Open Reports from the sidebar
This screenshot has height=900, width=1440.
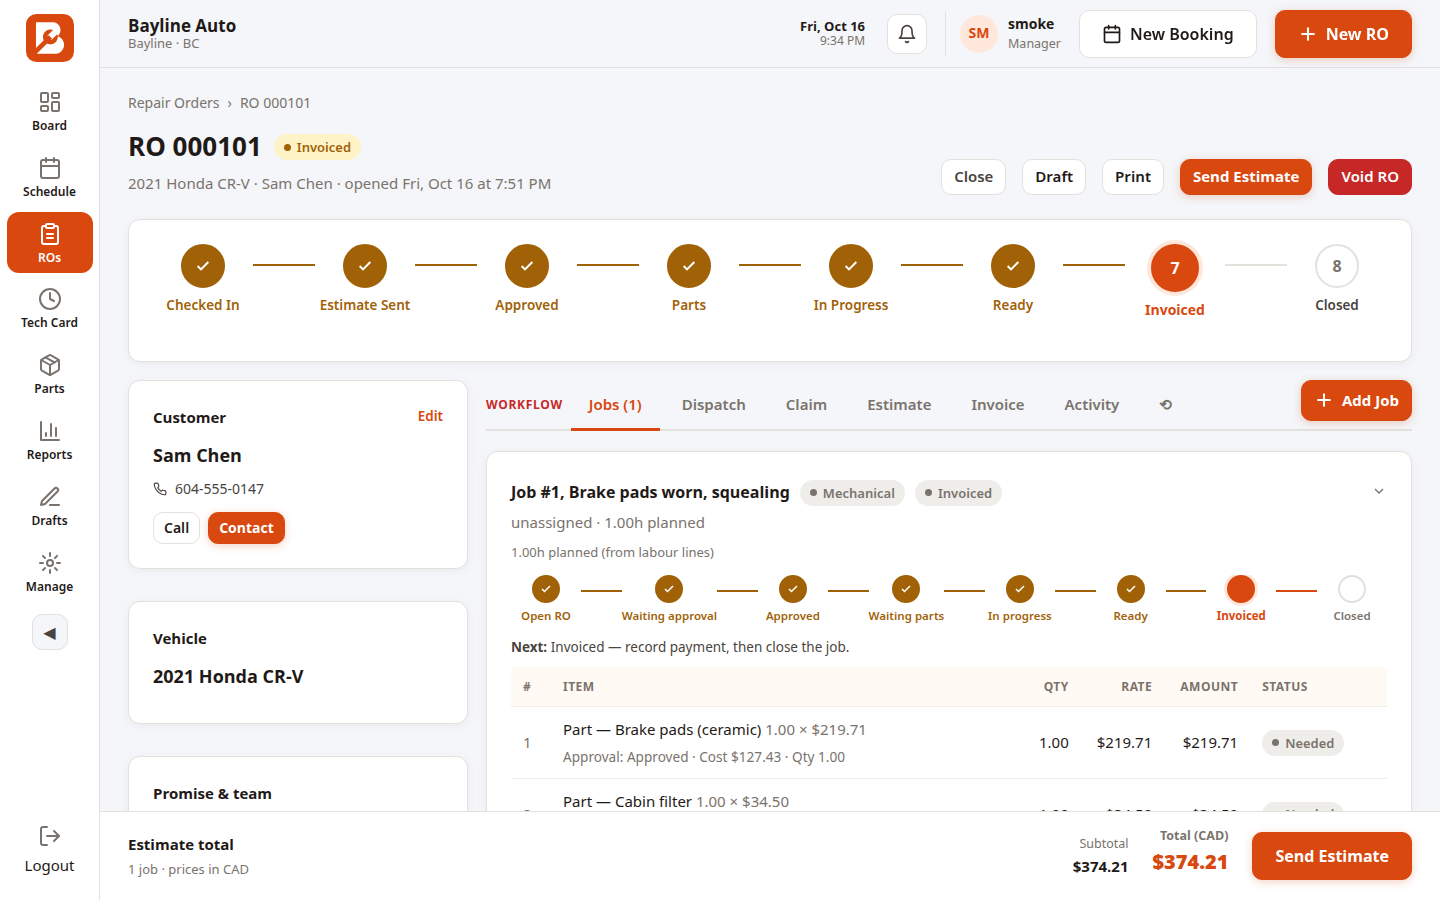pyautogui.click(x=49, y=441)
